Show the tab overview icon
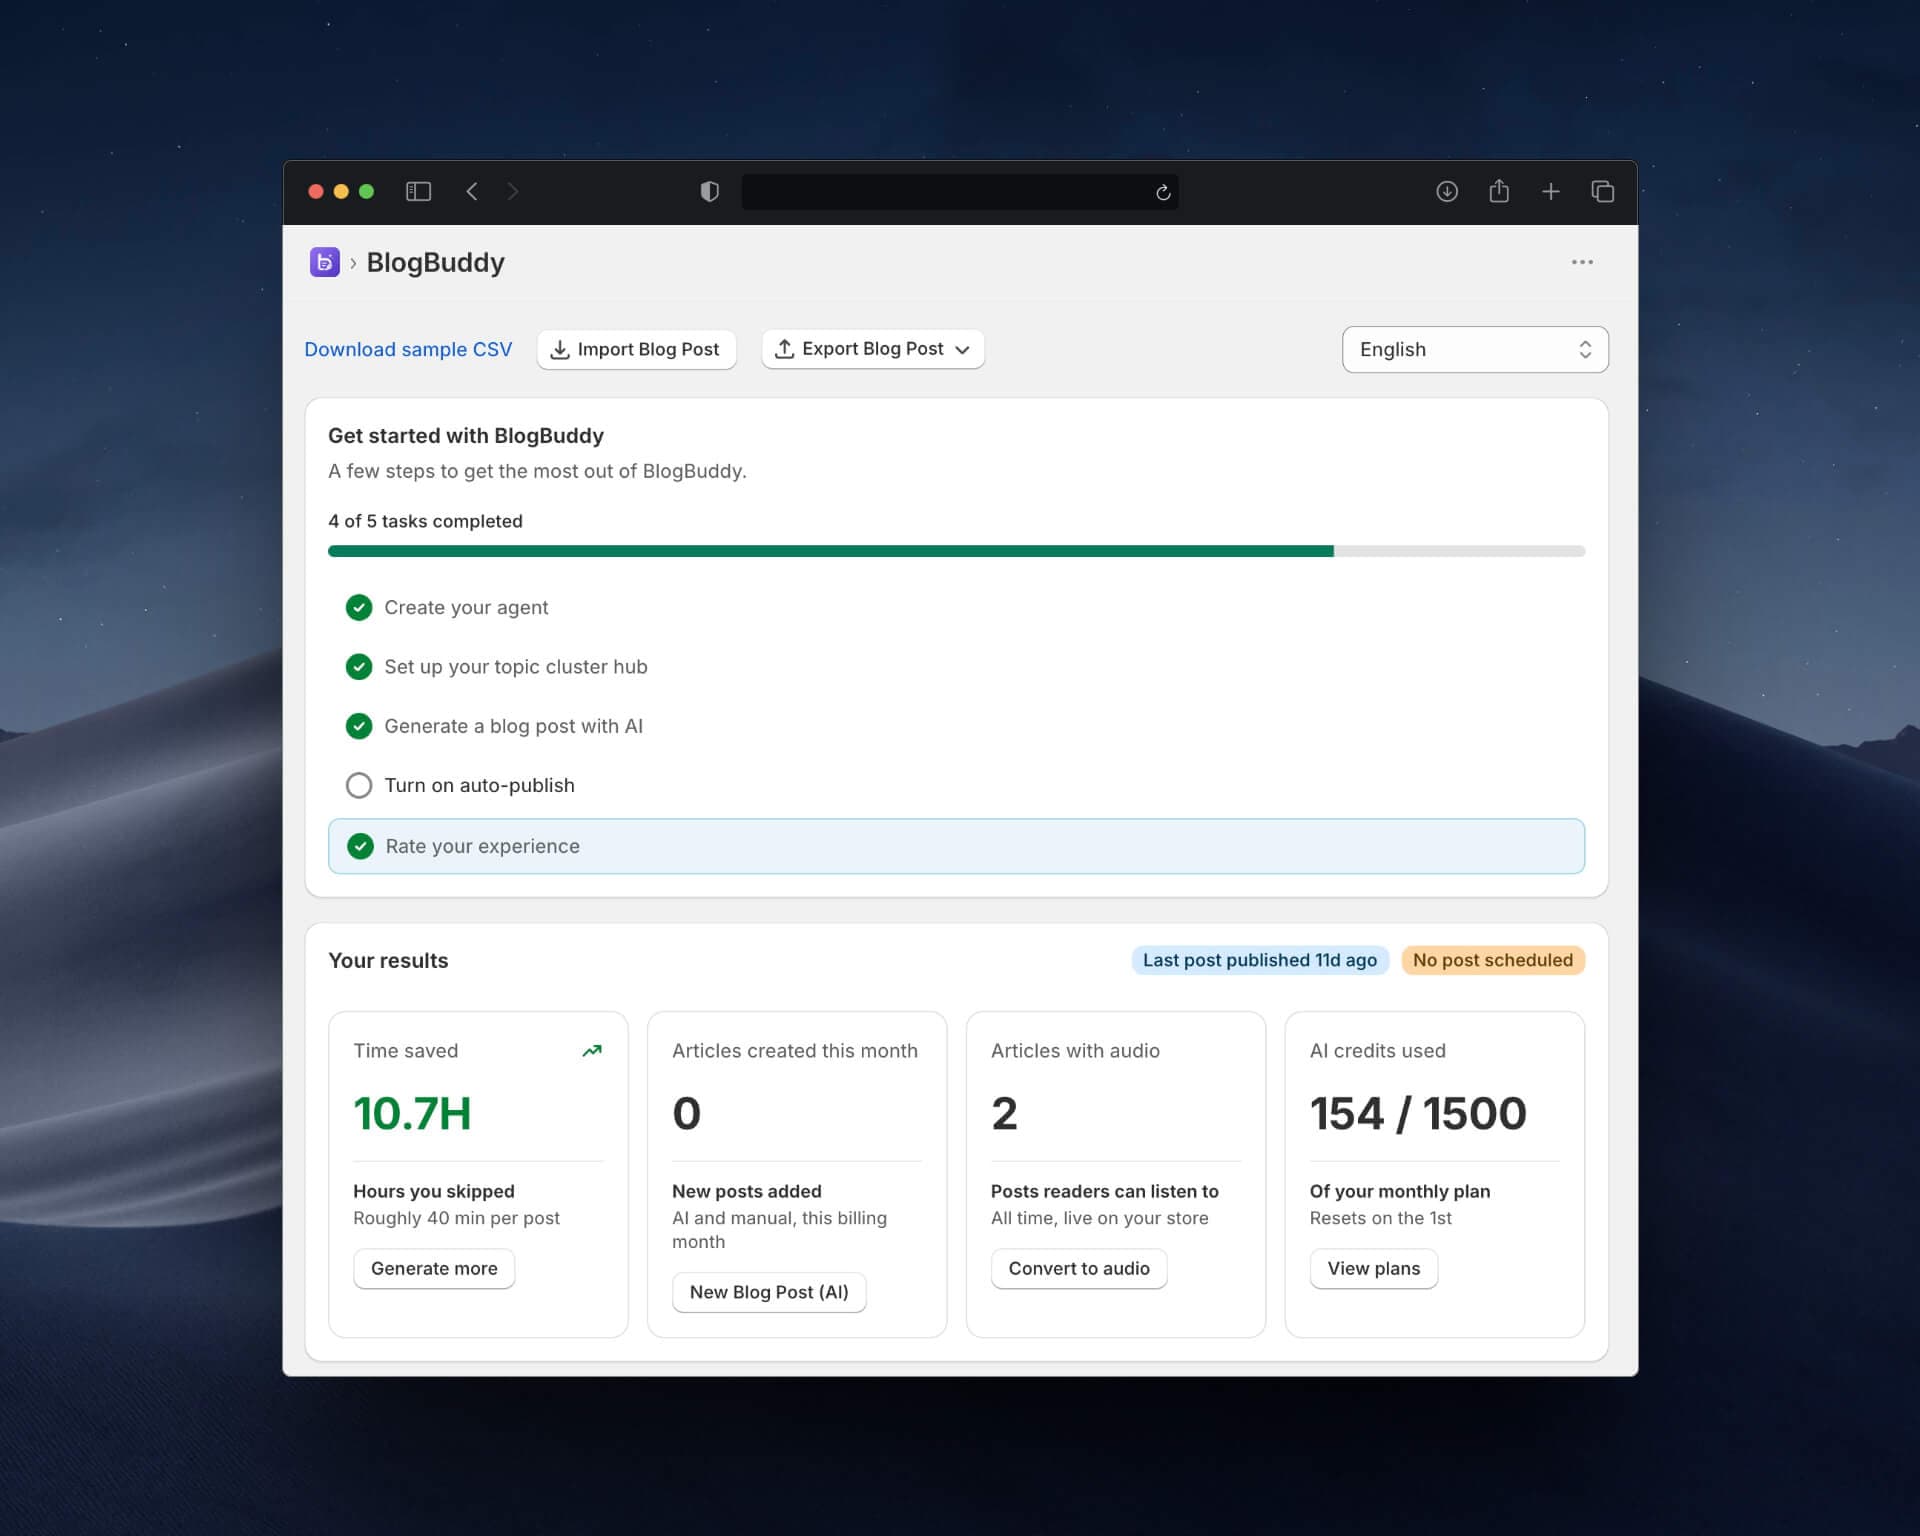The height and width of the screenshot is (1536, 1920). 1603,191
